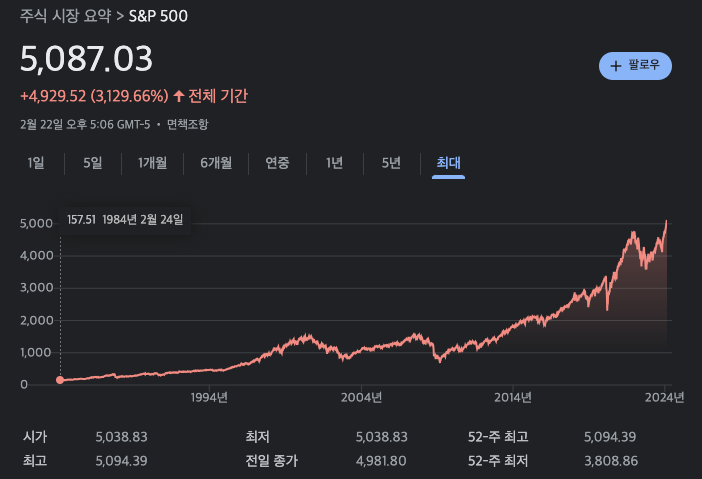Image resolution: width=702 pixels, height=479 pixels.
Task: Click the 팔로우 follow button
Action: point(635,66)
